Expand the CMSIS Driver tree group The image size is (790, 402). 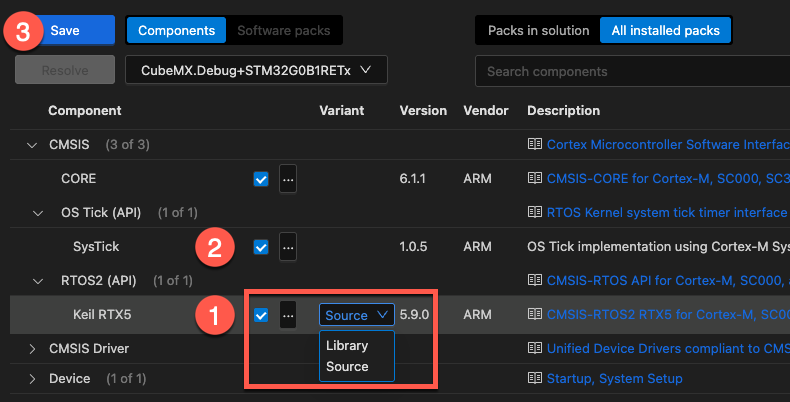coord(32,349)
